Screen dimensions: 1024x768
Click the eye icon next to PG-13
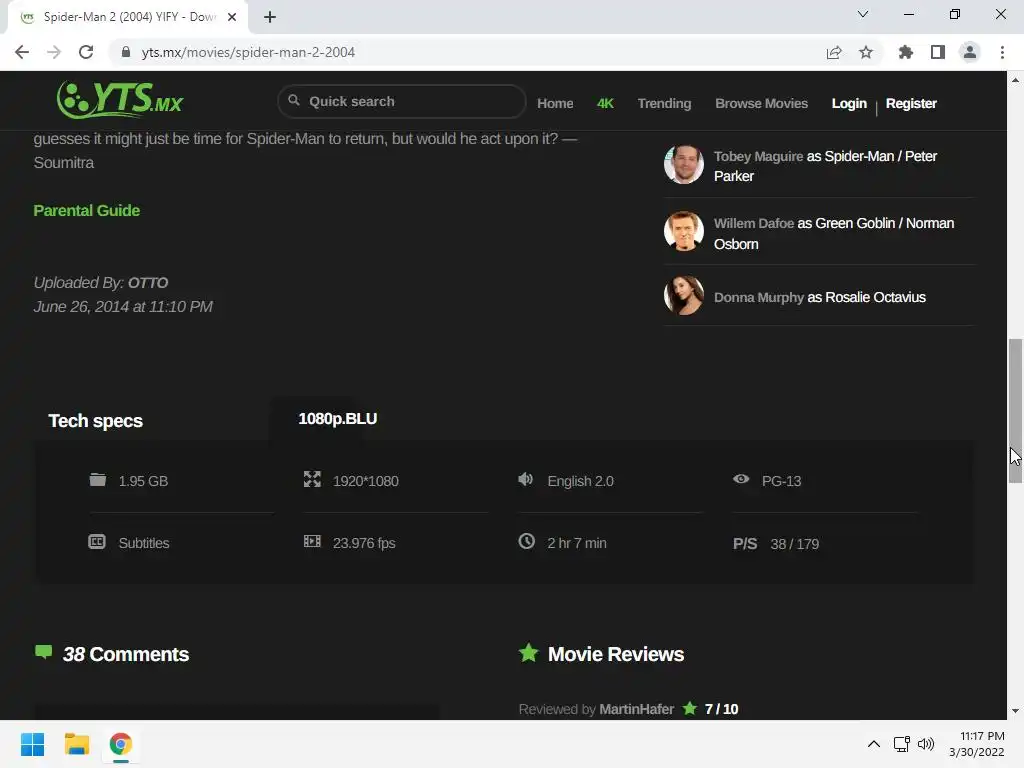741,479
